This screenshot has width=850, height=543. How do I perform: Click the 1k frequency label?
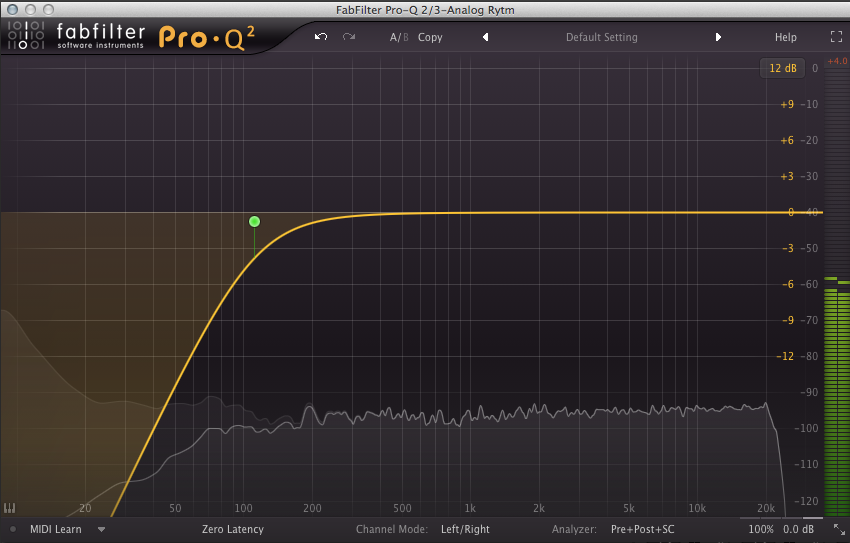click(470, 508)
